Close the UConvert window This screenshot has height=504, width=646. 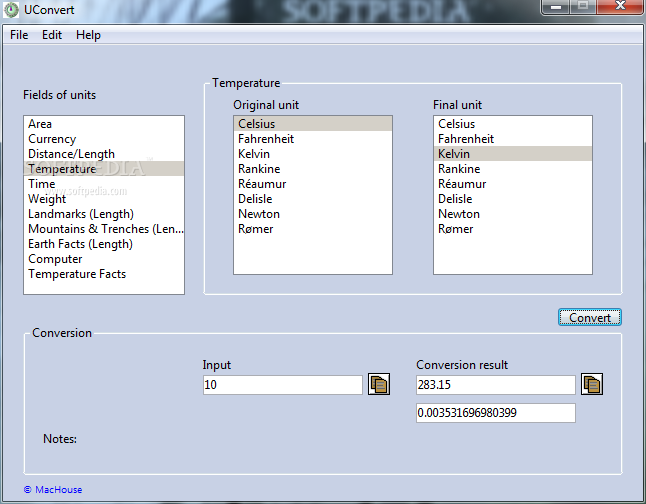point(620,7)
